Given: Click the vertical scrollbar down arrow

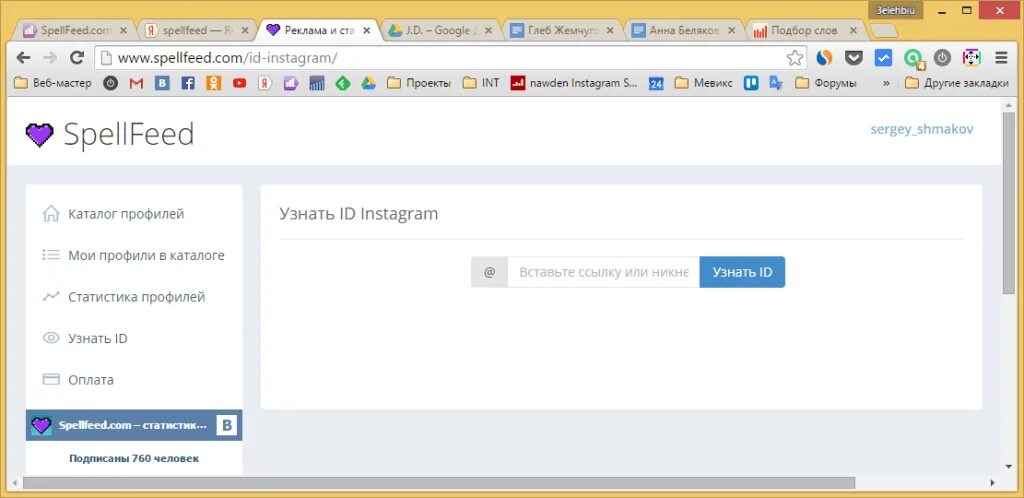Looking at the screenshot, I should pos(1008,466).
